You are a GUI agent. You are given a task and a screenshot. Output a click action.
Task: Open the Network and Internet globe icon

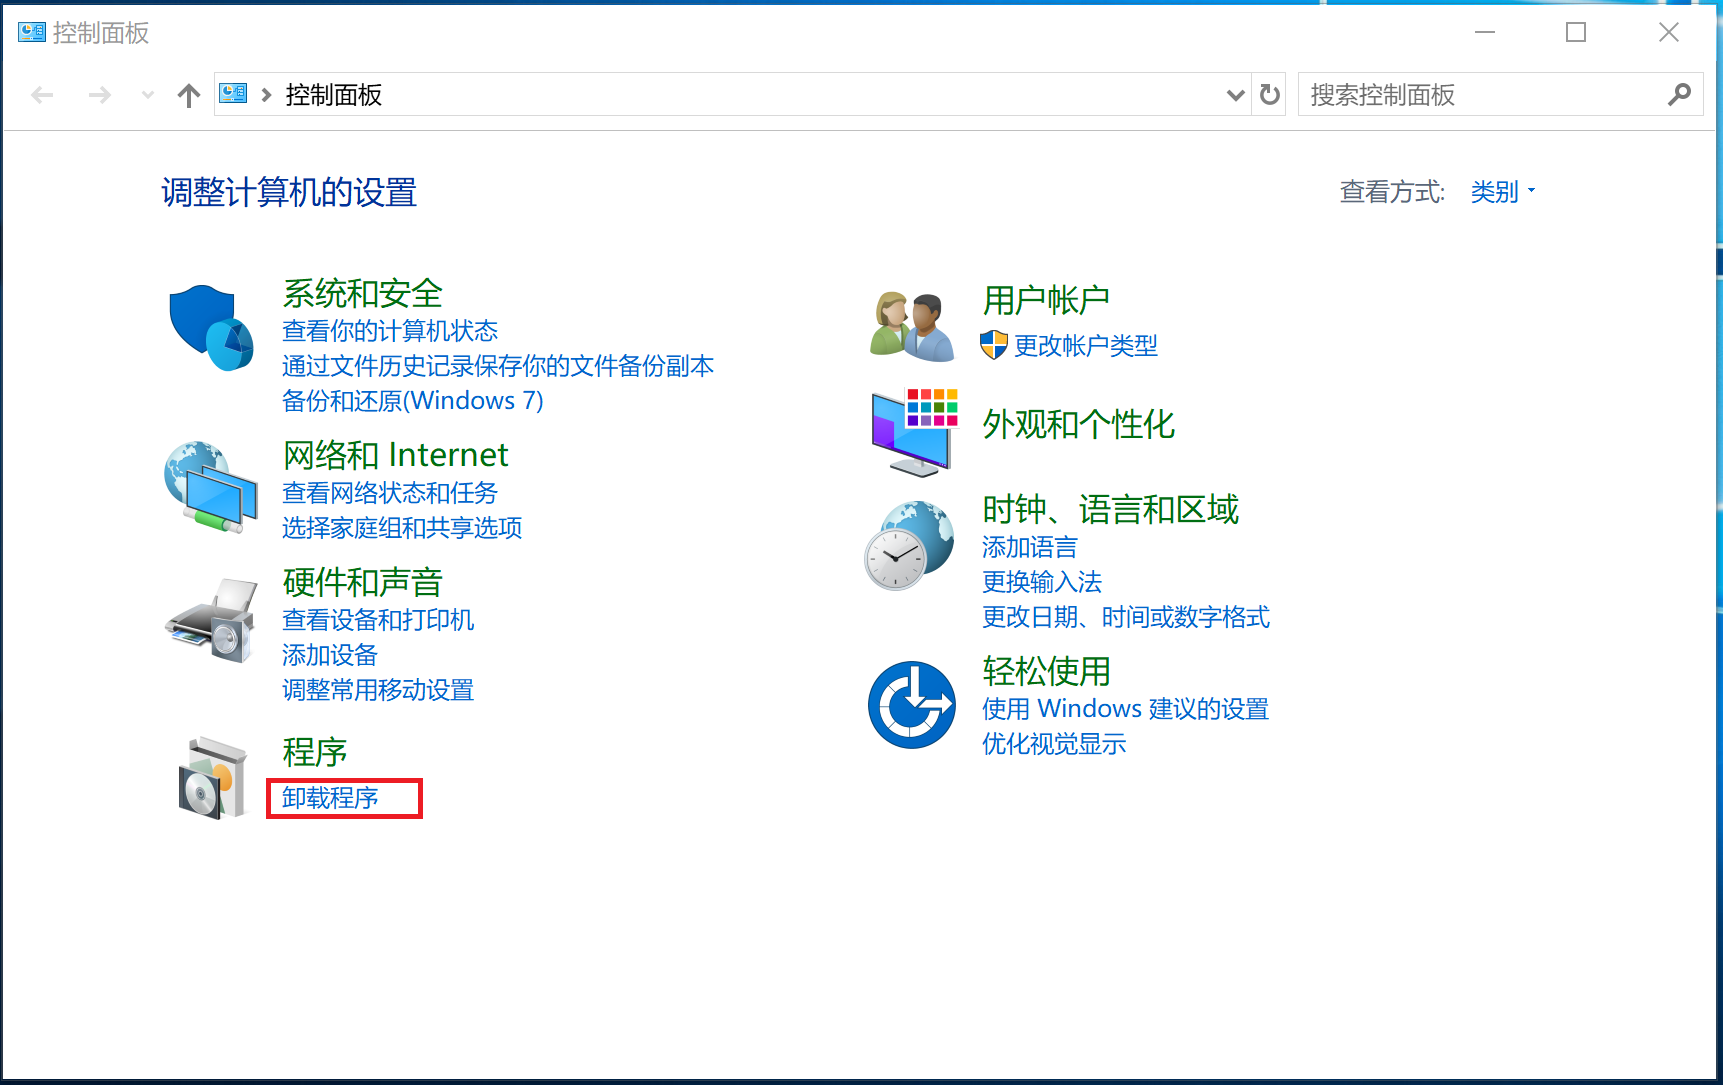click(x=210, y=487)
